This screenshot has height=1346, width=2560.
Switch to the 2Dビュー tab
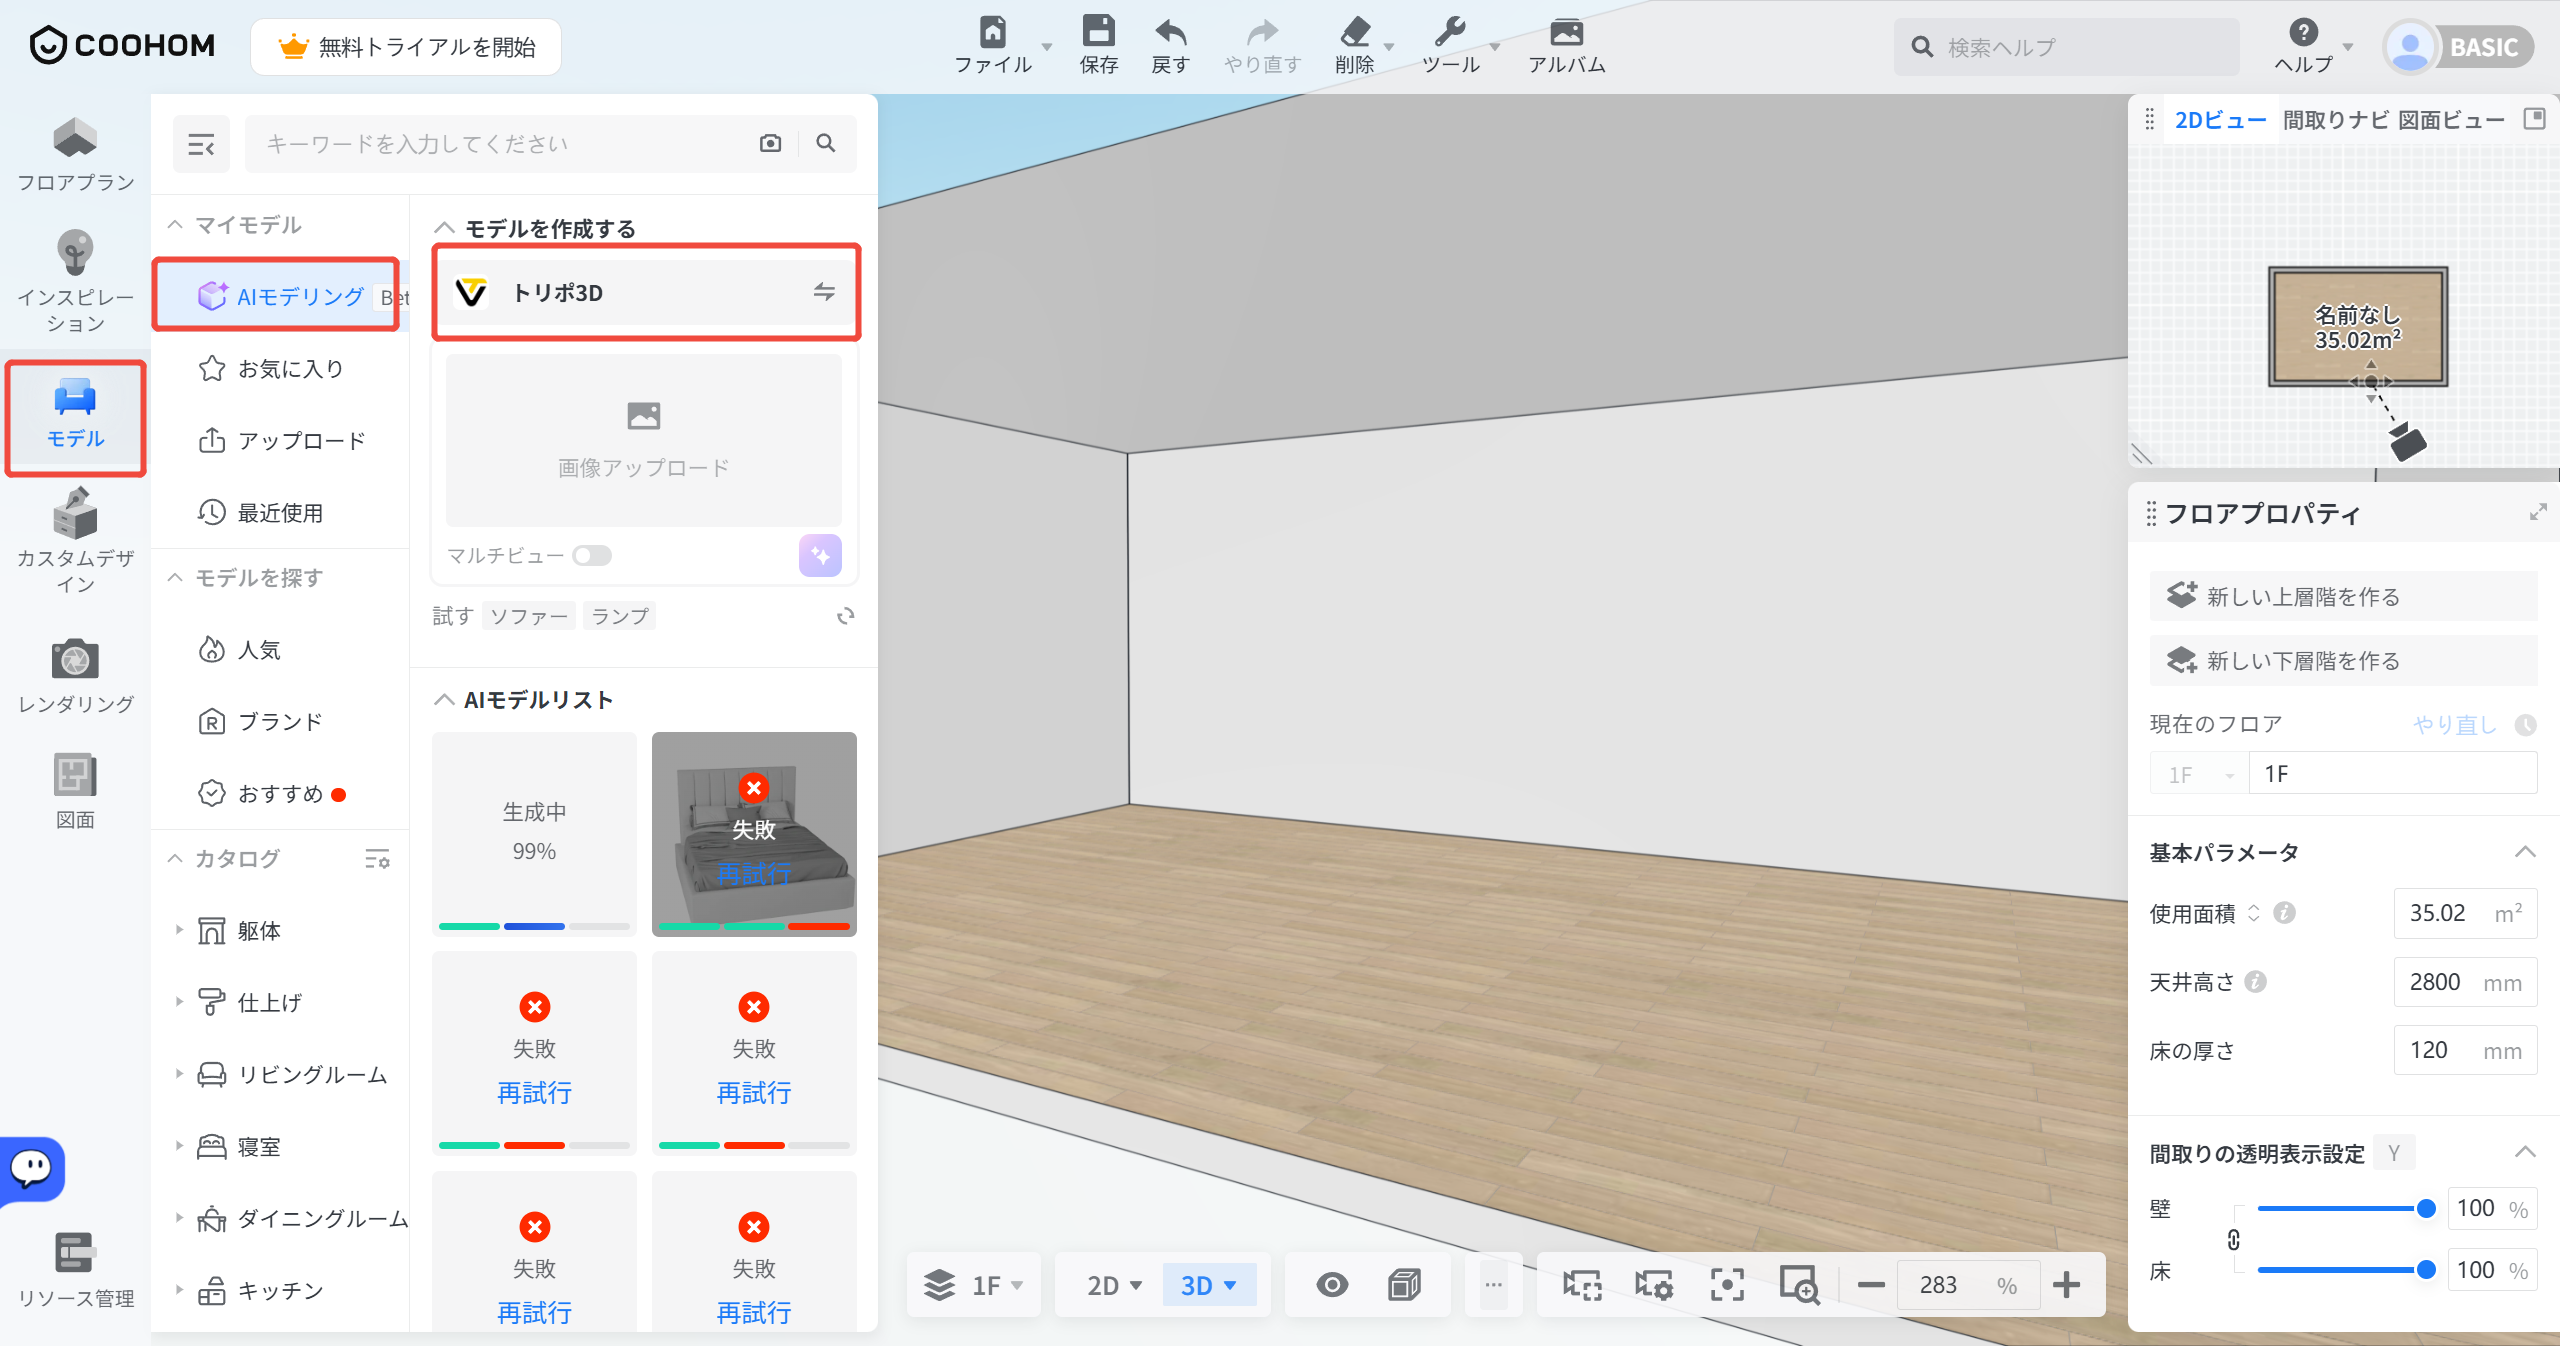pos(2220,120)
